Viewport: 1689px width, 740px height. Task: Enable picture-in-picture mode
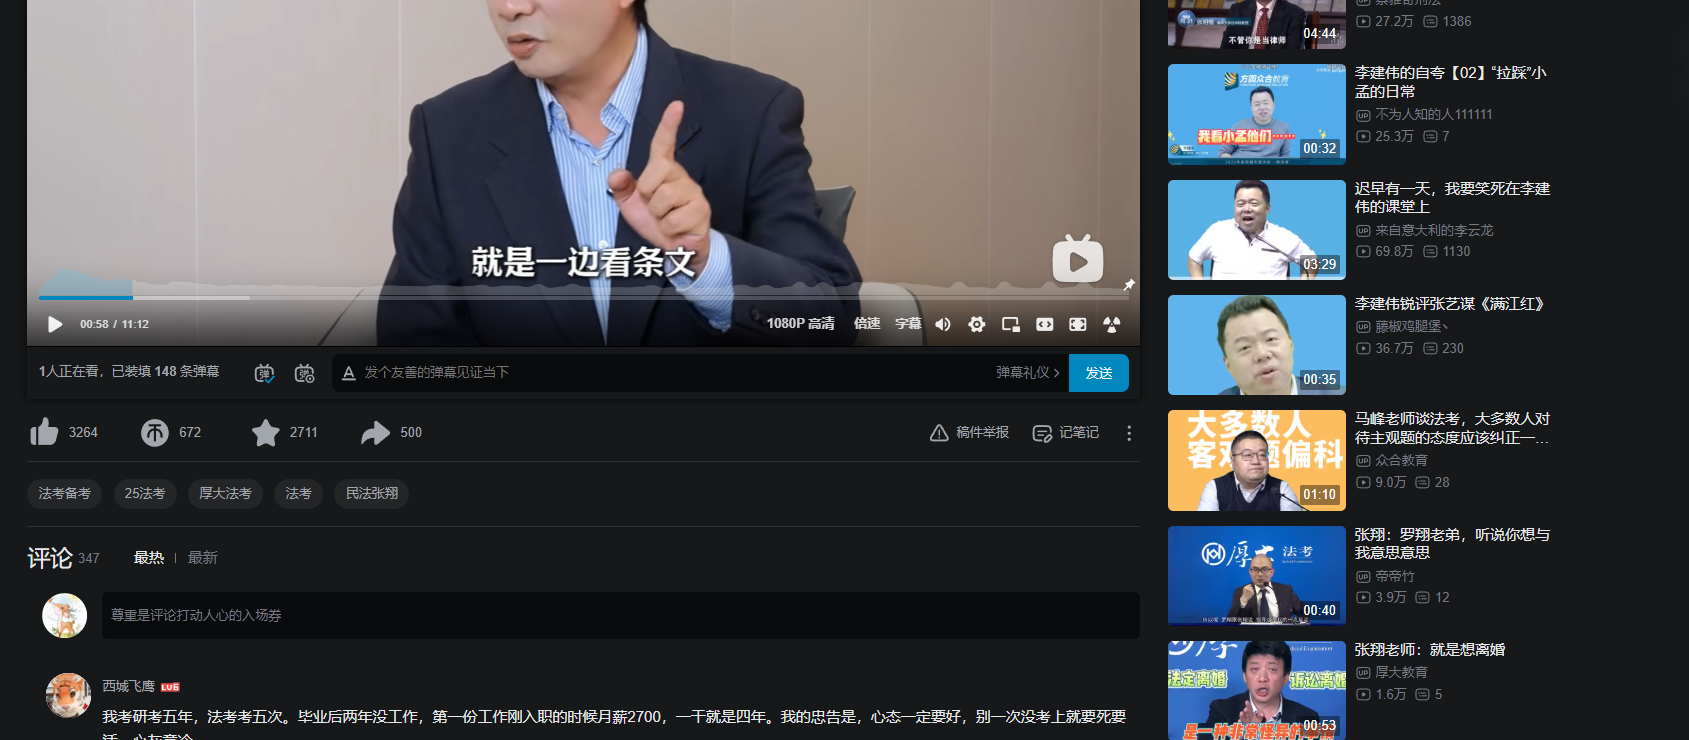click(1011, 324)
